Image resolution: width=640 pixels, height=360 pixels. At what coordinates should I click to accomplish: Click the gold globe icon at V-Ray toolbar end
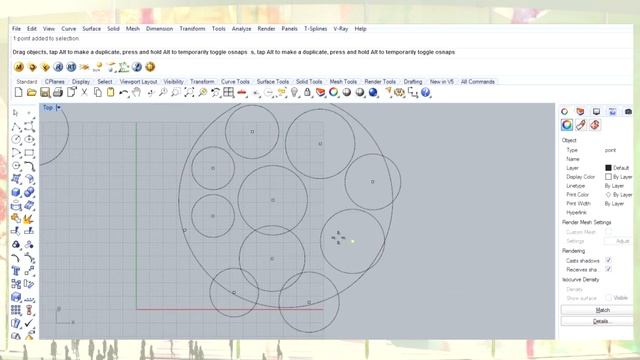pyautogui.click(x=150, y=67)
